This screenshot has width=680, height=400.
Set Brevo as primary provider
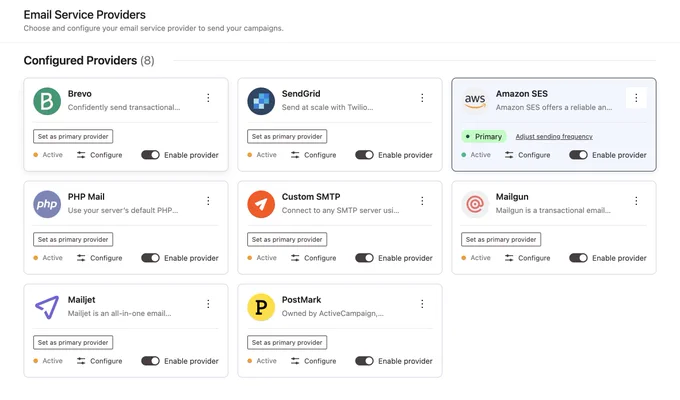tap(73, 136)
